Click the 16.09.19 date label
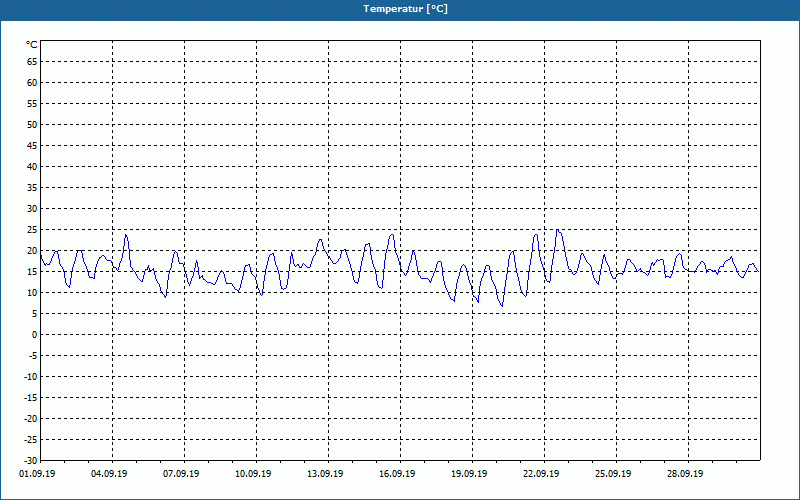This screenshot has height=500, width=800. coord(397,474)
